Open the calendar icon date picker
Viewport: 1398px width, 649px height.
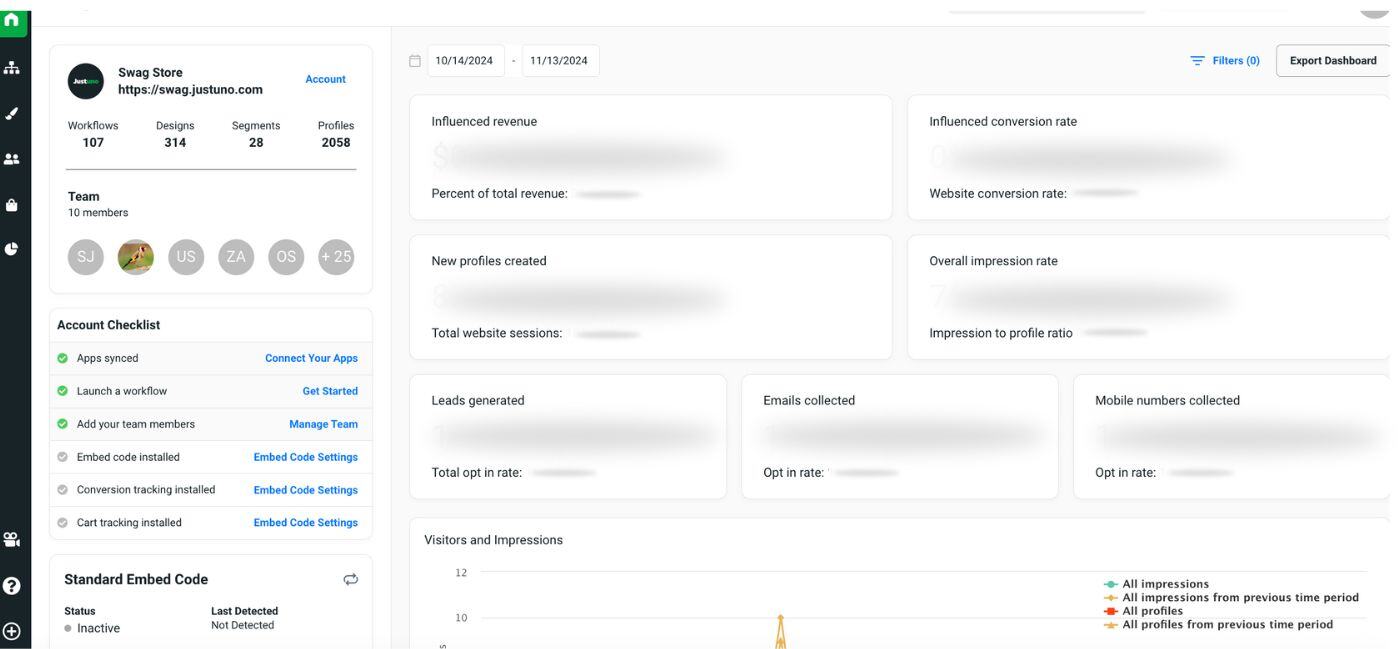click(415, 61)
